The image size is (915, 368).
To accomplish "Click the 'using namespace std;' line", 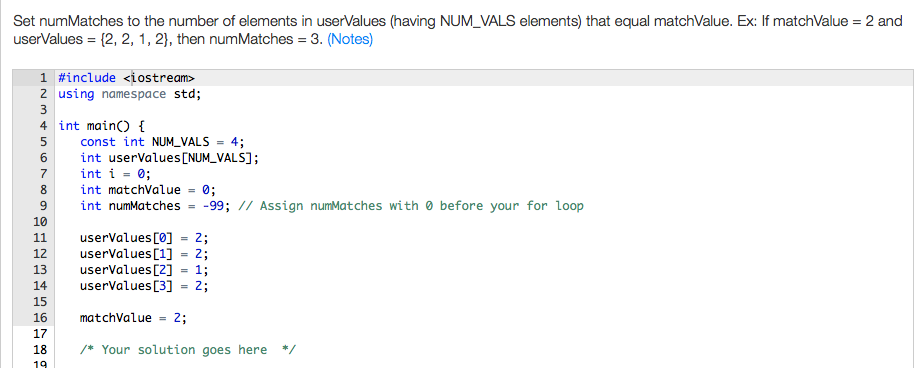I will click(x=130, y=94).
